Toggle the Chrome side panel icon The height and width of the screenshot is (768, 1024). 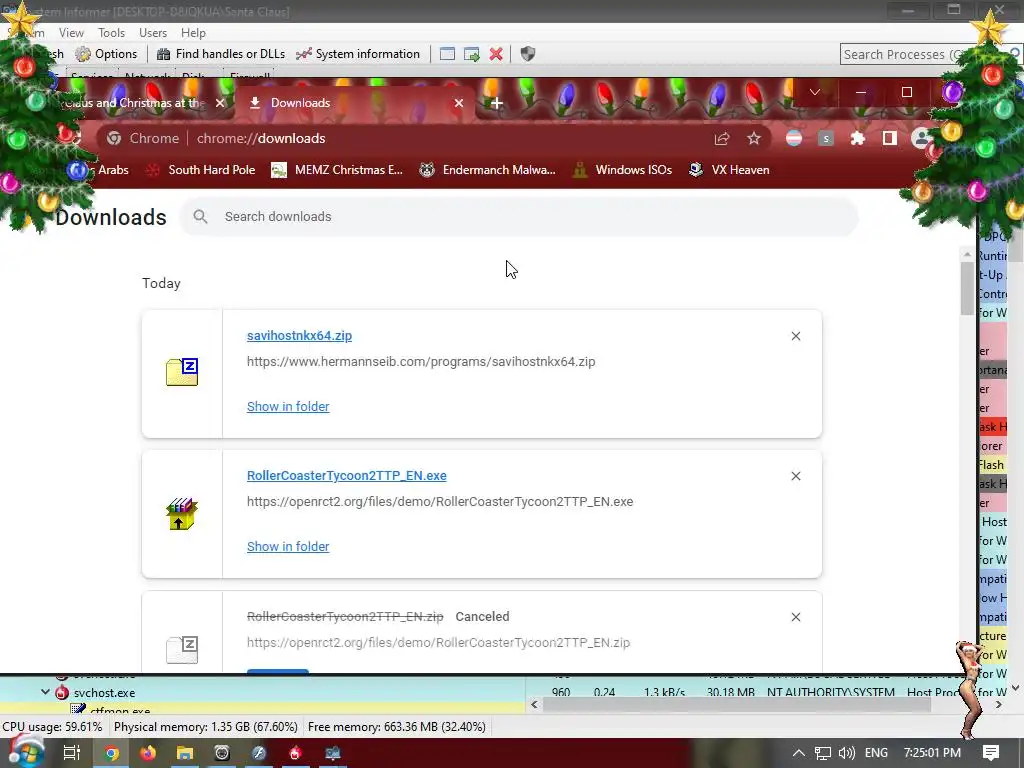pyautogui.click(x=889, y=138)
